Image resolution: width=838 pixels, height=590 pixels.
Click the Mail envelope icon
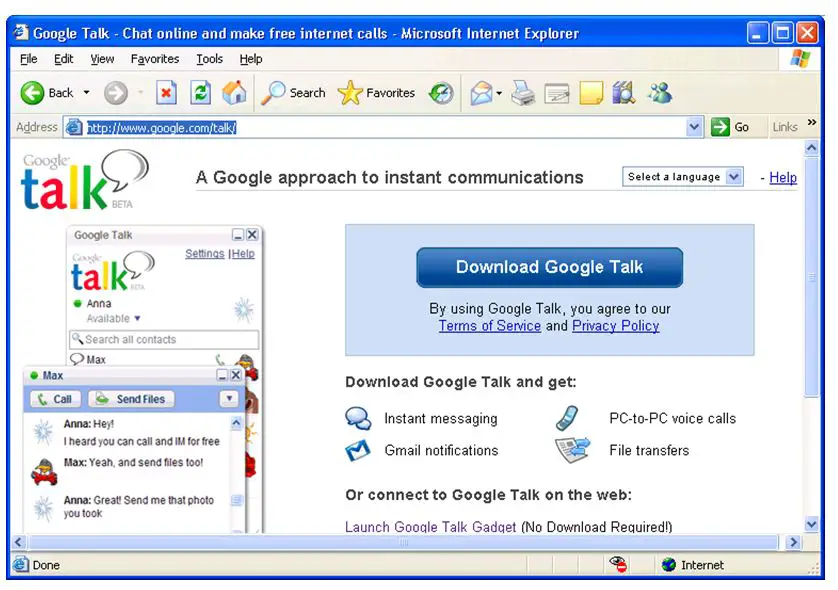pyautogui.click(x=482, y=93)
